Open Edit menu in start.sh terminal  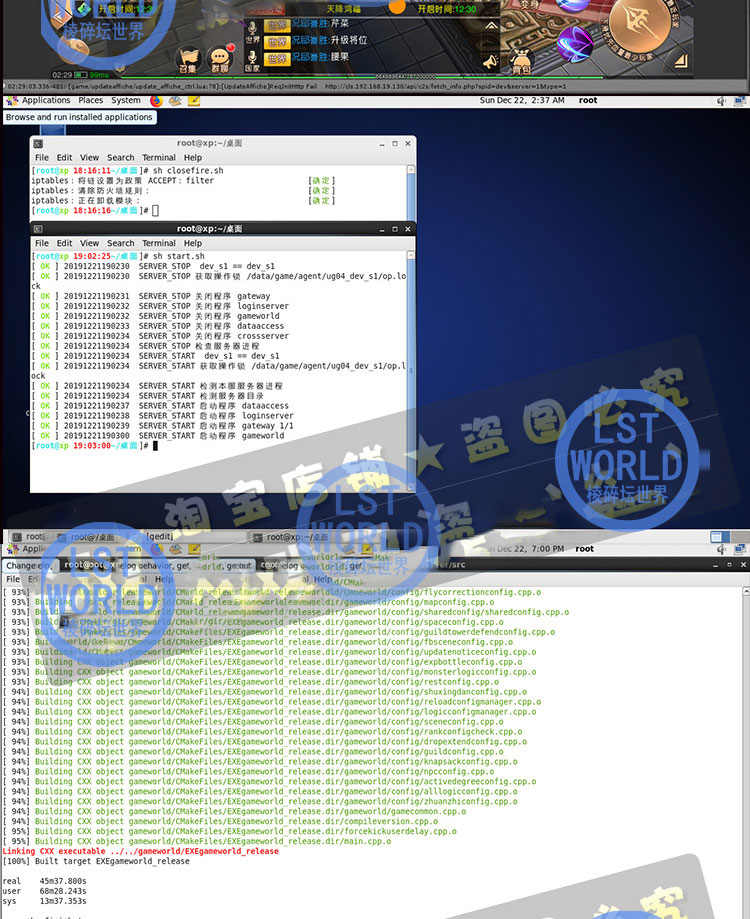coord(64,243)
